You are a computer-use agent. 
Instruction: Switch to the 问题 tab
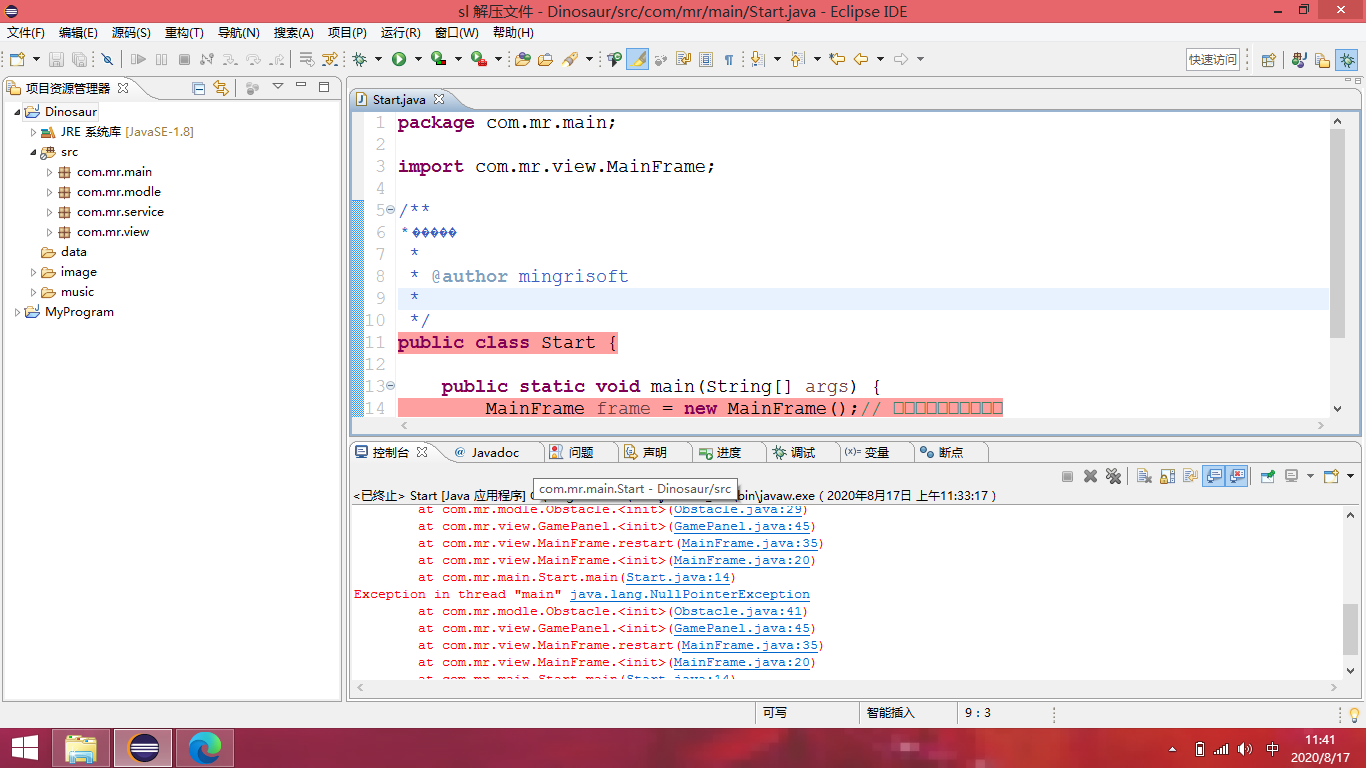(x=571, y=452)
